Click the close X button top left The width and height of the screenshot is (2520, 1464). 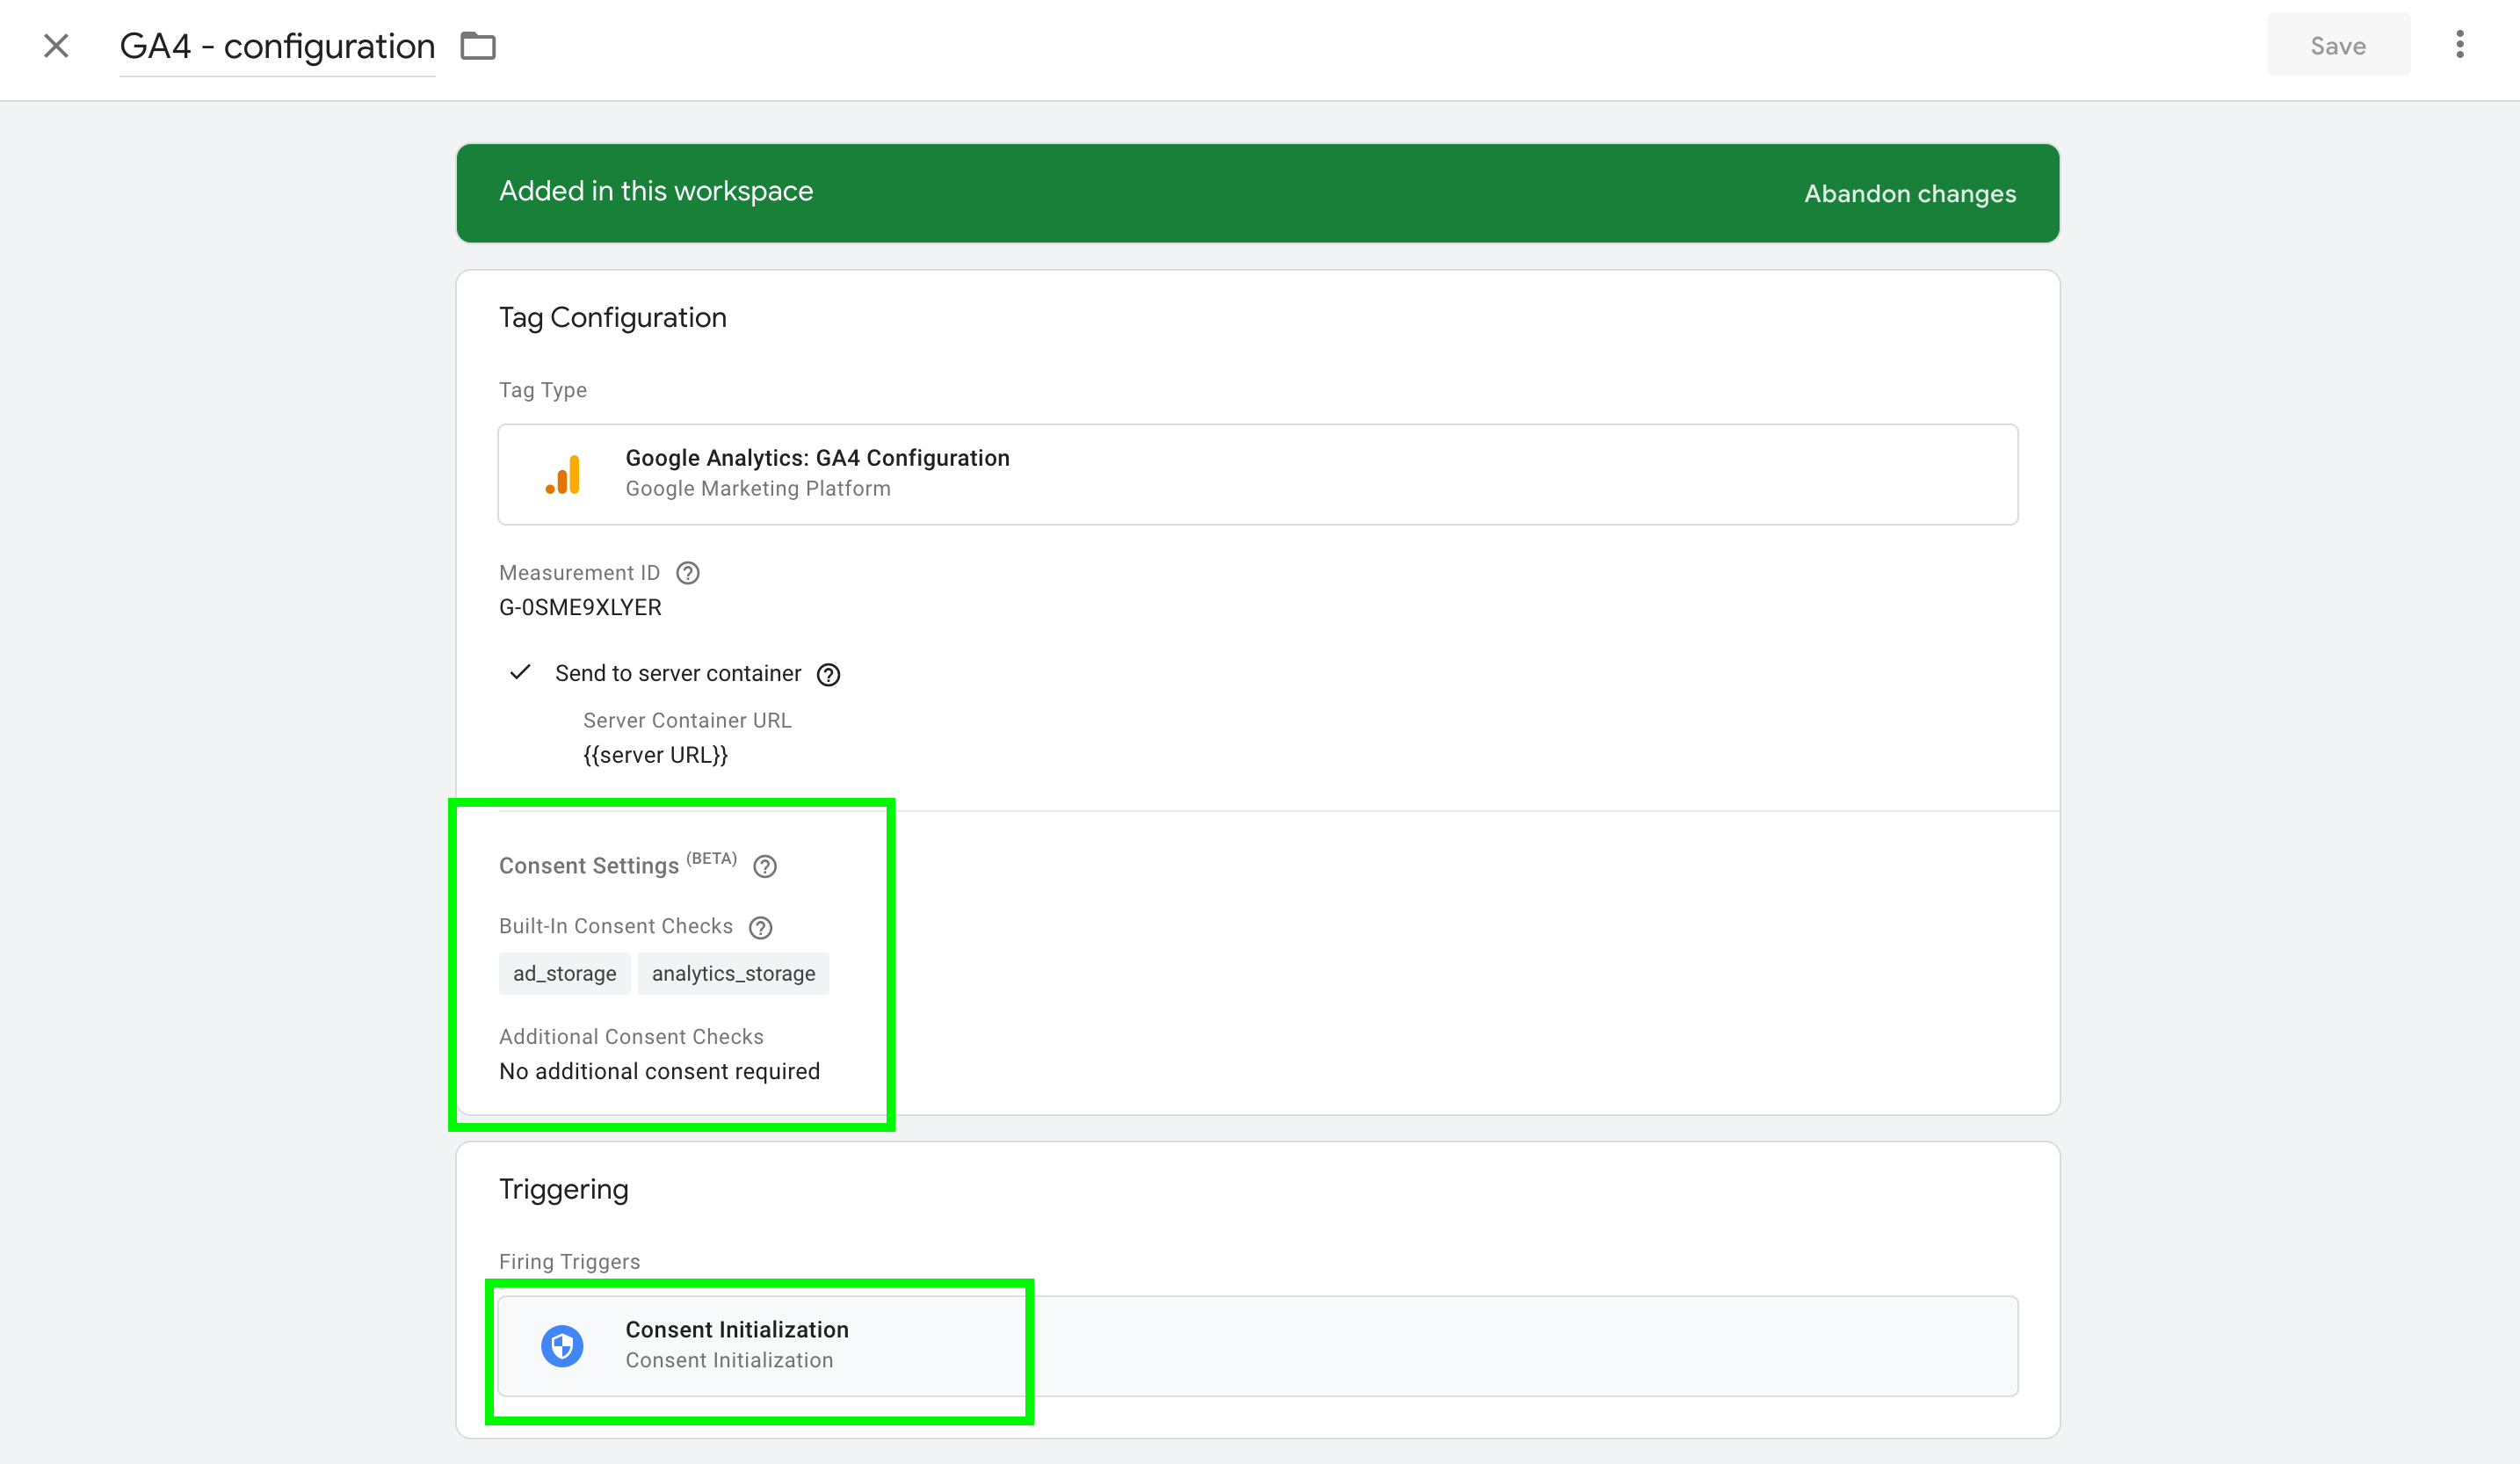(57, 46)
